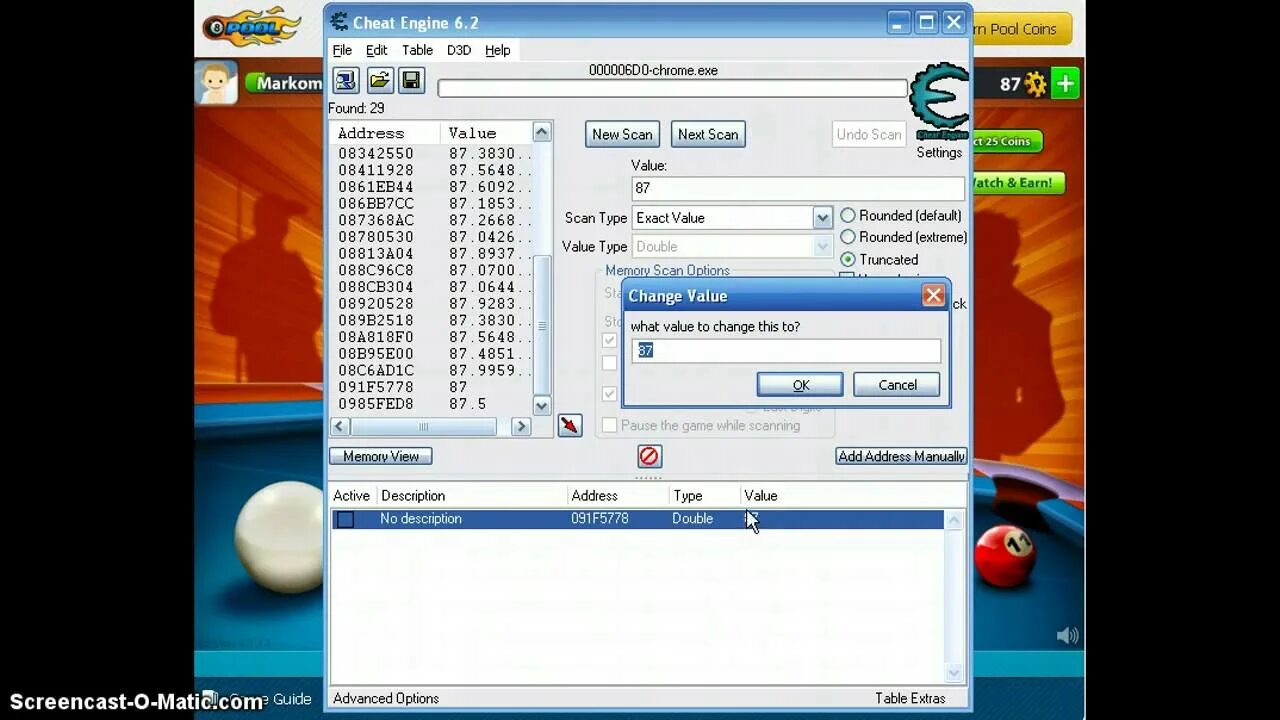
Task: Click Double type cell of 091F5778
Action: click(692, 519)
